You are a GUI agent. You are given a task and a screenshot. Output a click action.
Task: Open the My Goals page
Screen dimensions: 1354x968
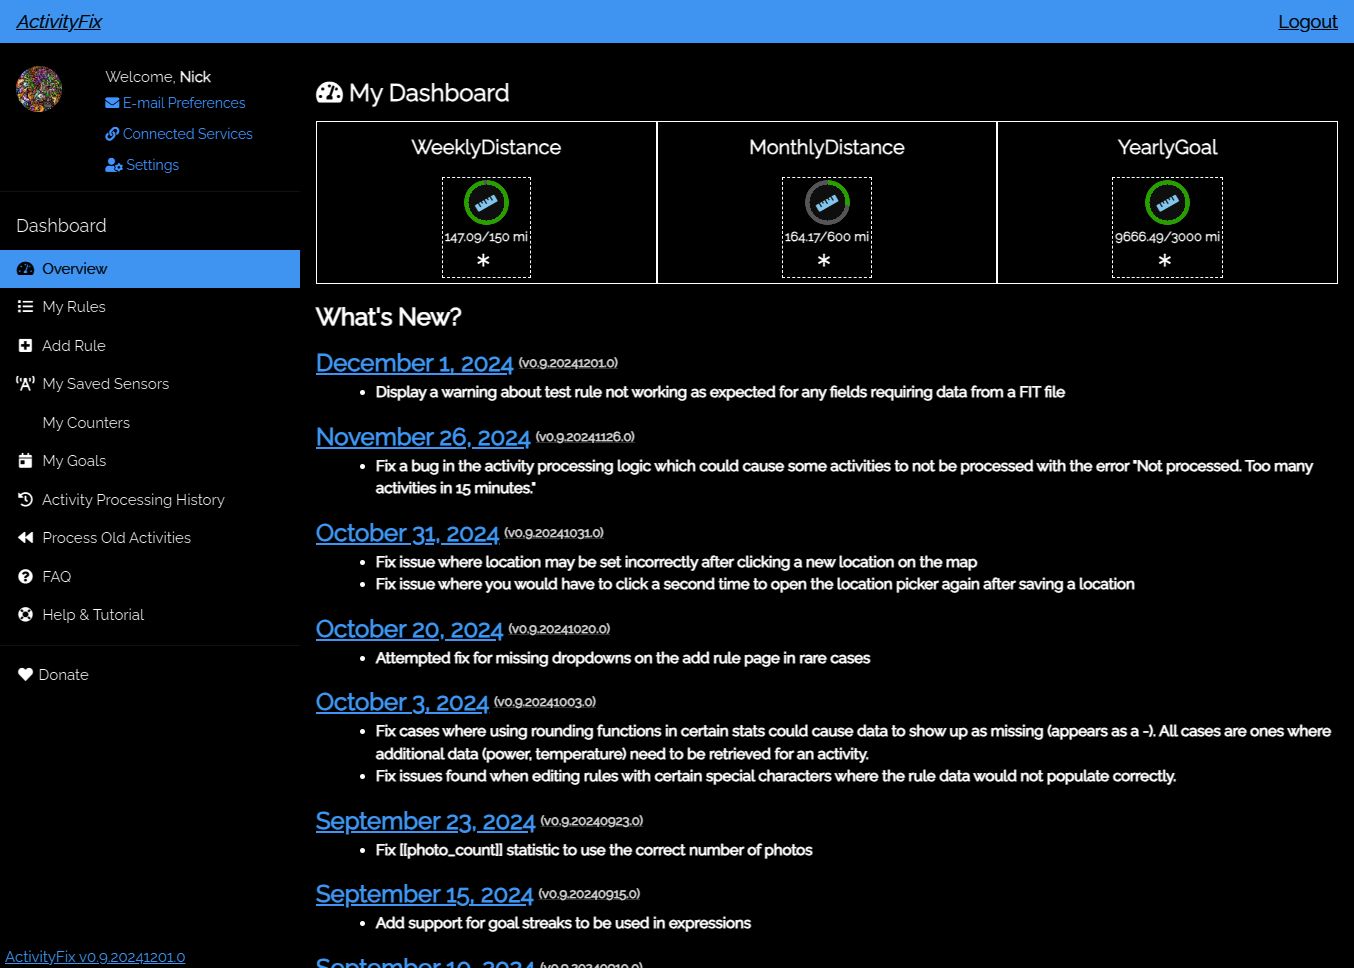click(74, 460)
